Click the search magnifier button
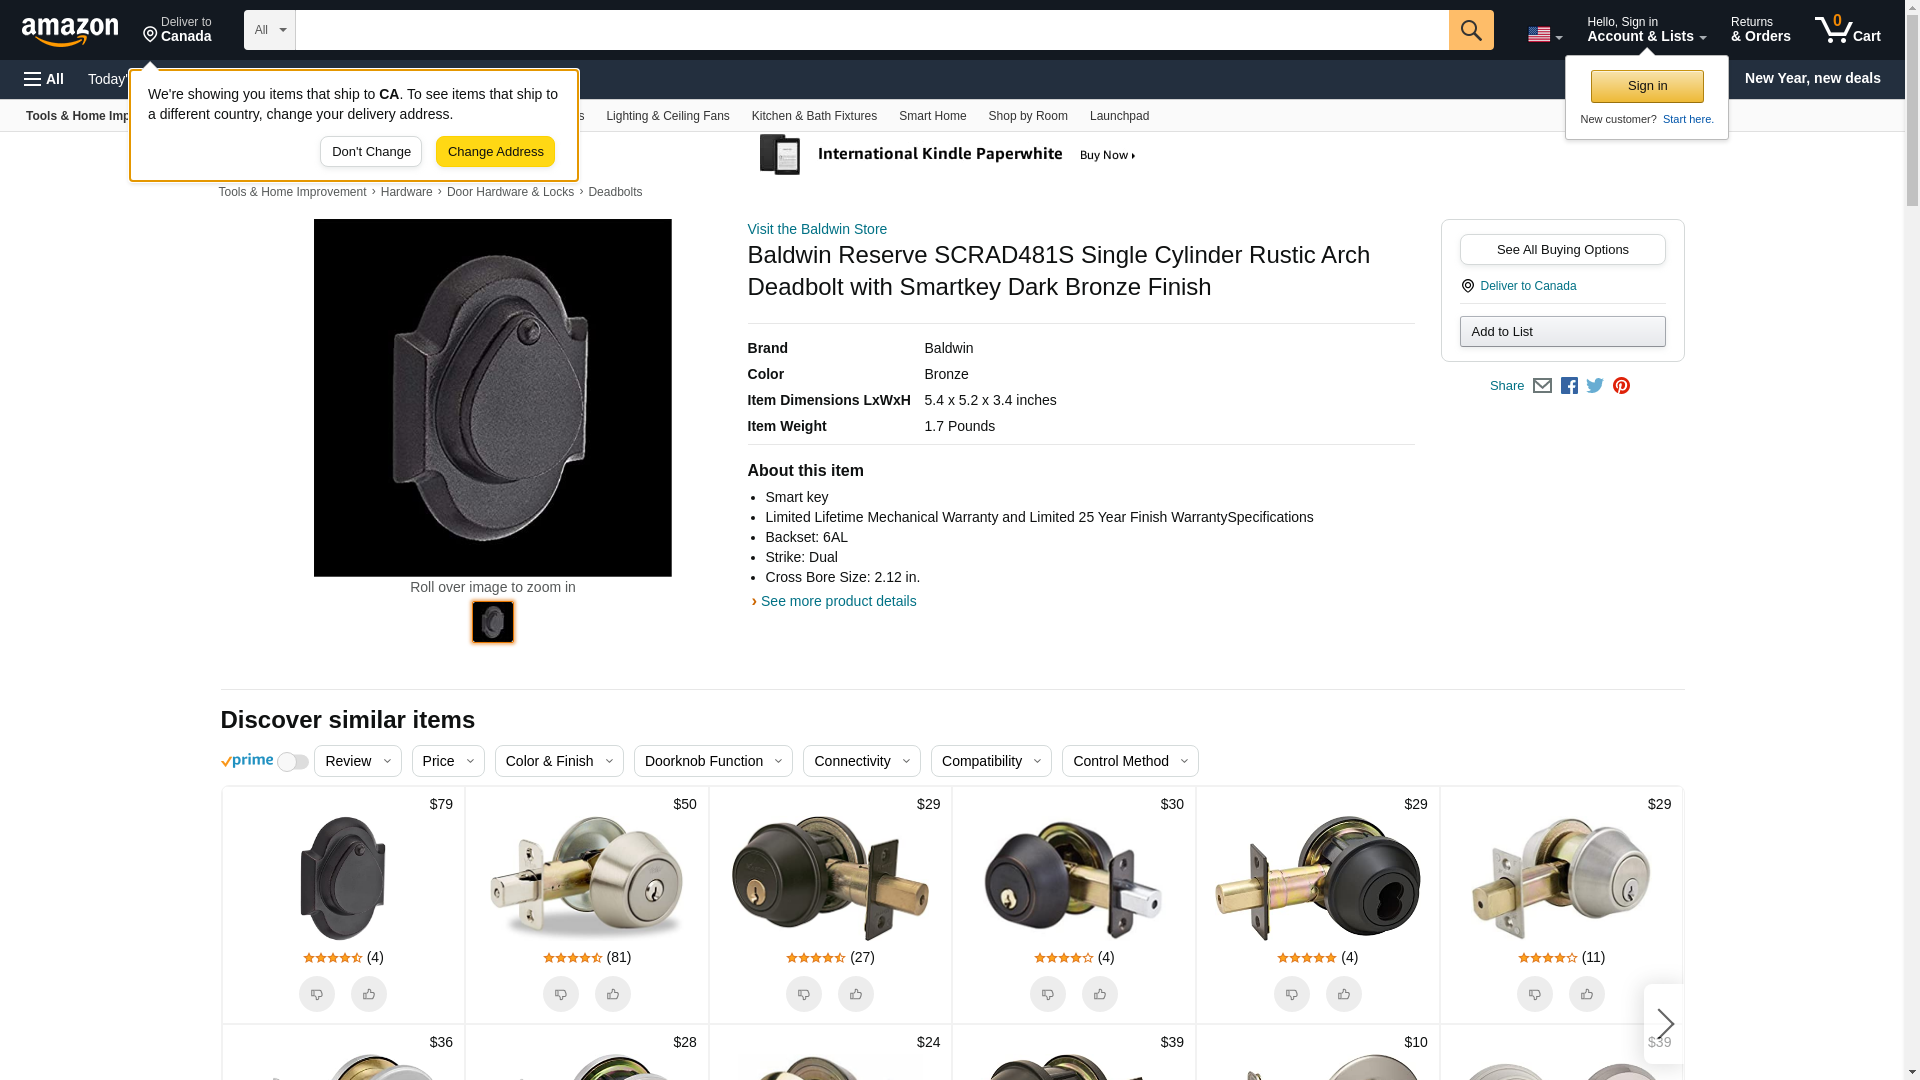This screenshot has height=1080, width=1920. tap(1470, 30)
